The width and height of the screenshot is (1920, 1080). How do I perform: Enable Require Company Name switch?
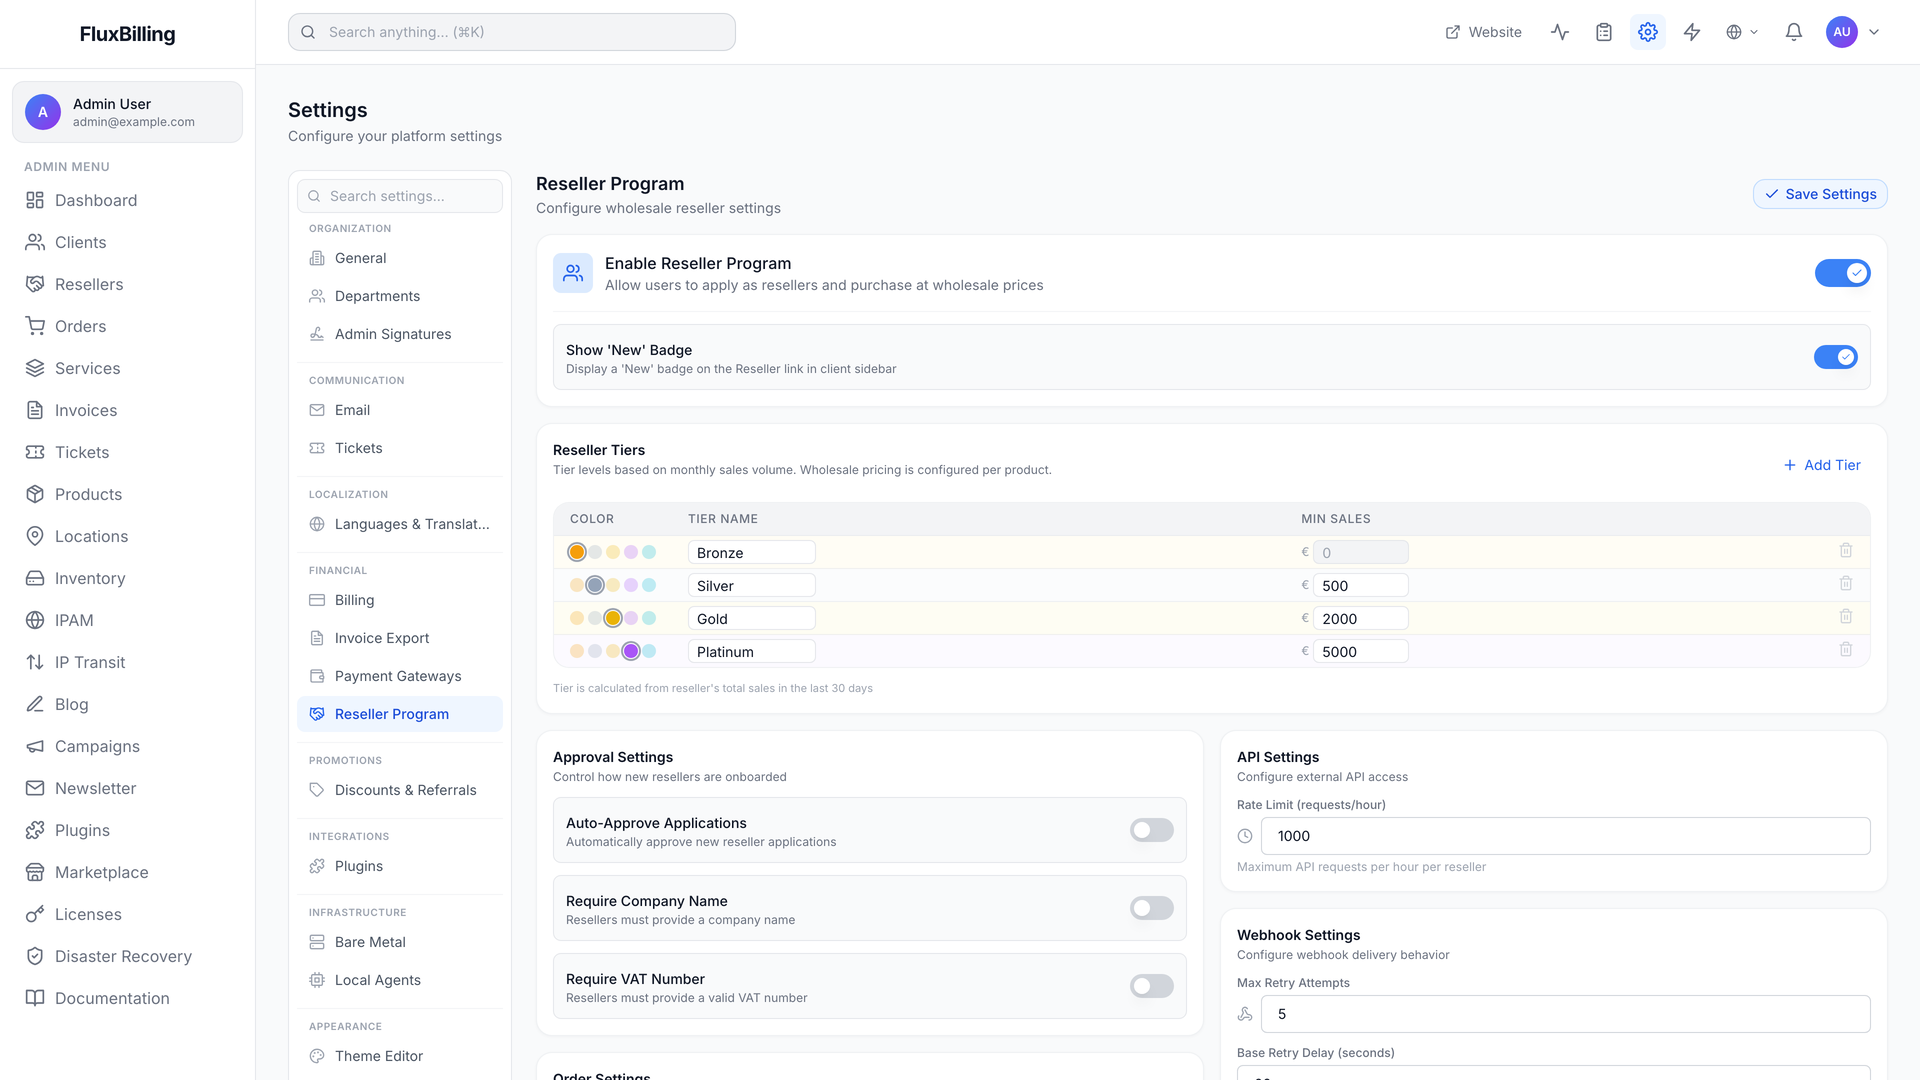(1152, 908)
